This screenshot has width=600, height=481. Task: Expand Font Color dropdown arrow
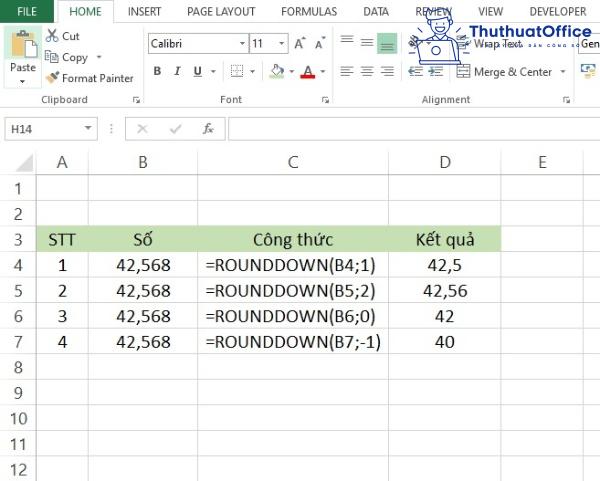pyautogui.click(x=323, y=71)
